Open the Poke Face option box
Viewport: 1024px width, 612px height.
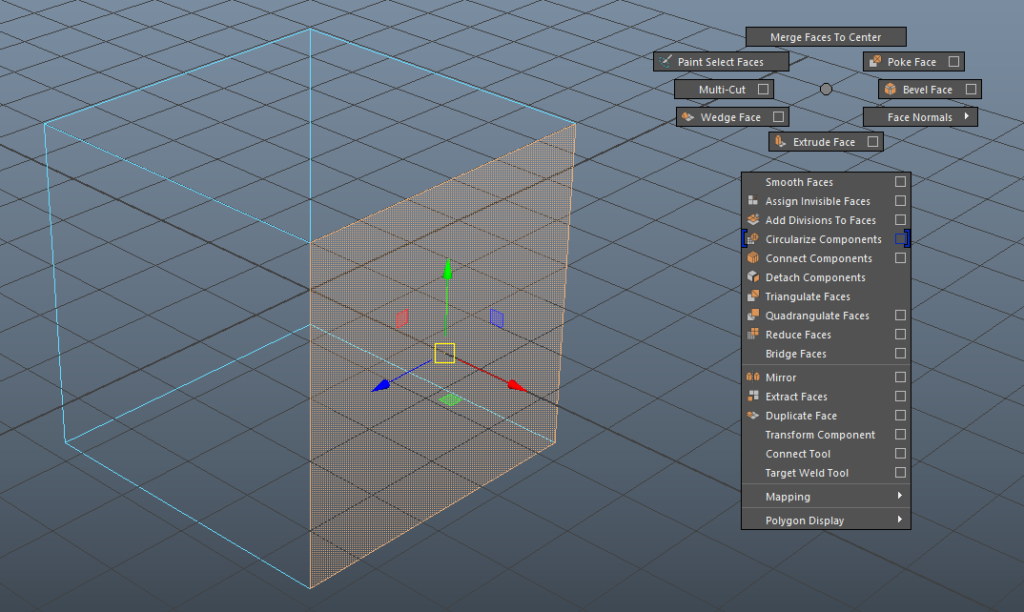(x=953, y=61)
